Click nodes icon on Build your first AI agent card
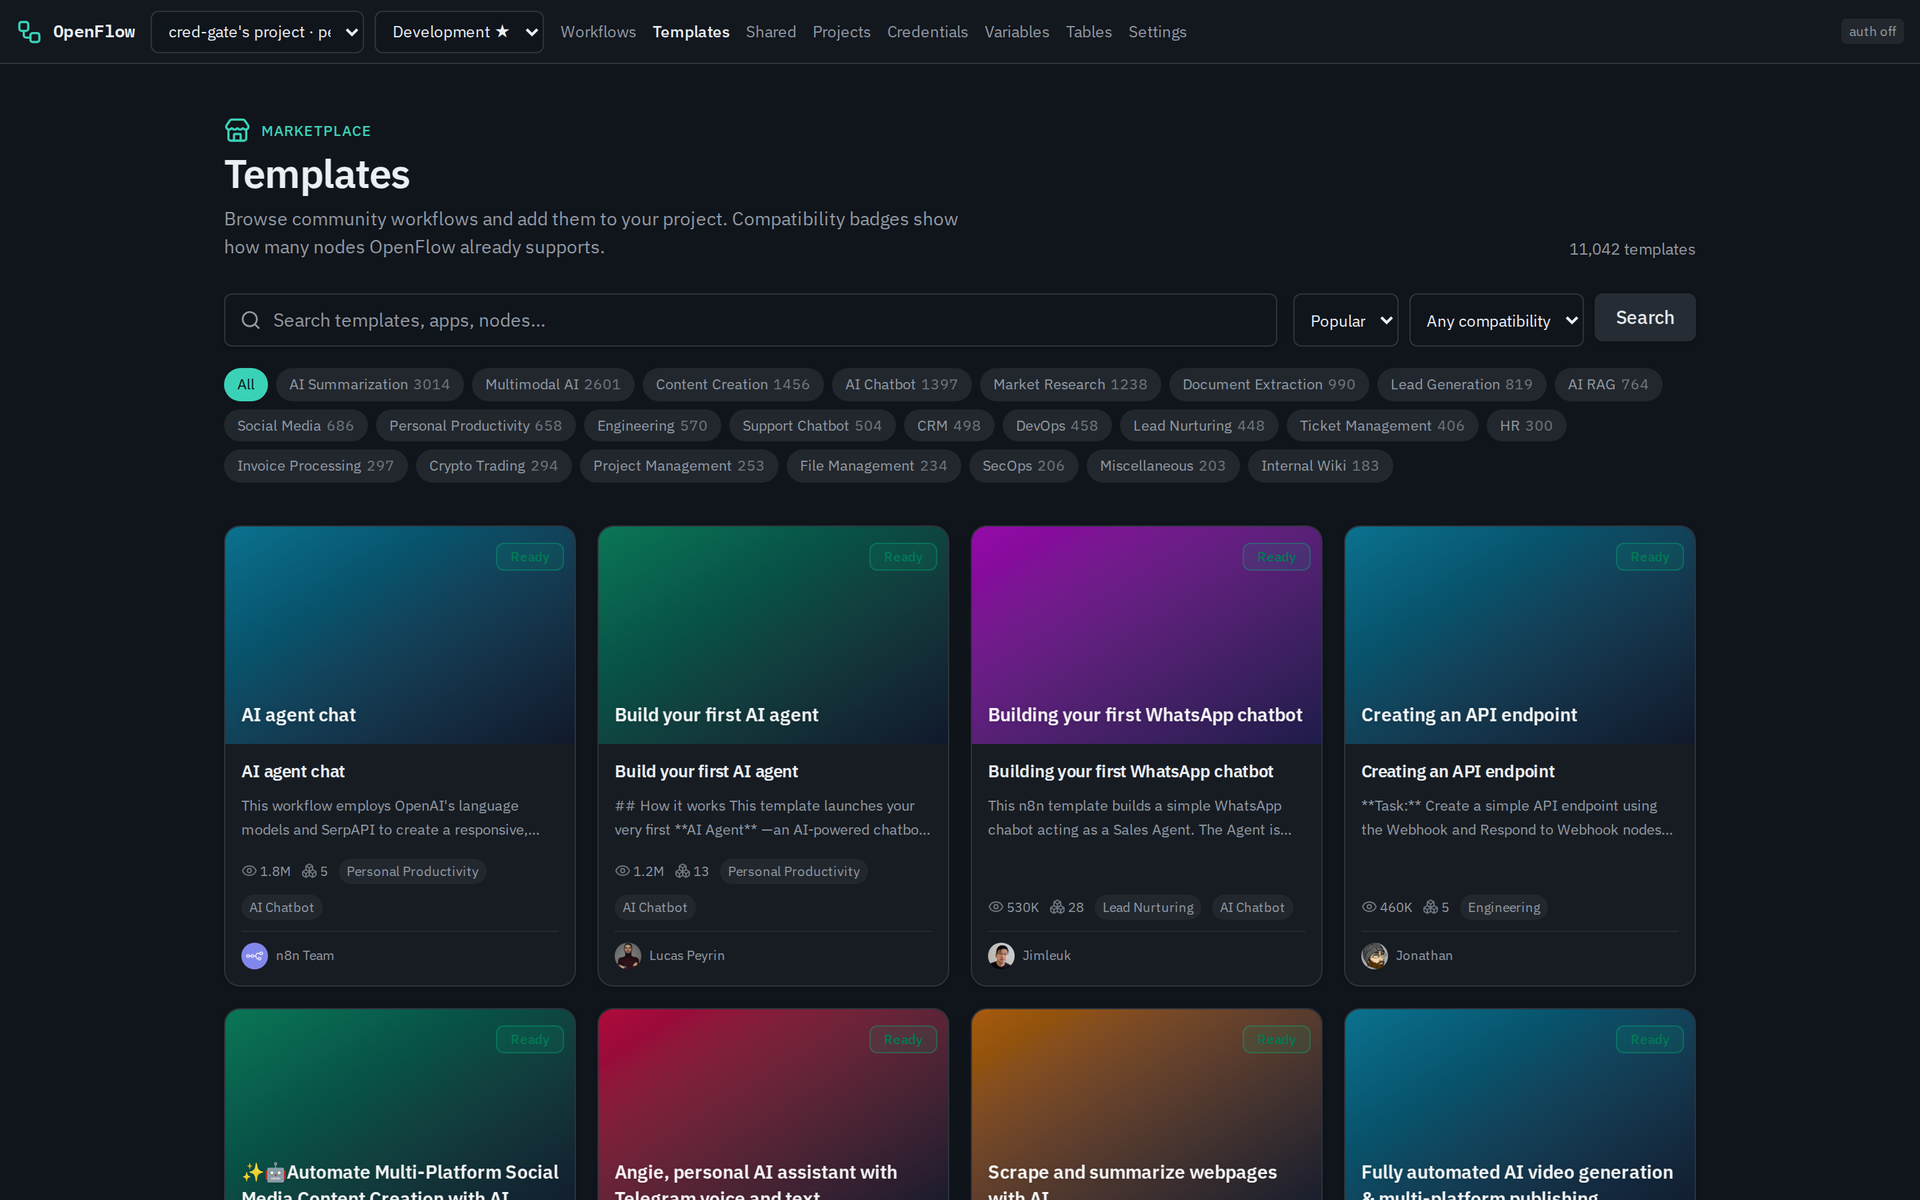Viewport: 1920px width, 1200px height. (683, 871)
